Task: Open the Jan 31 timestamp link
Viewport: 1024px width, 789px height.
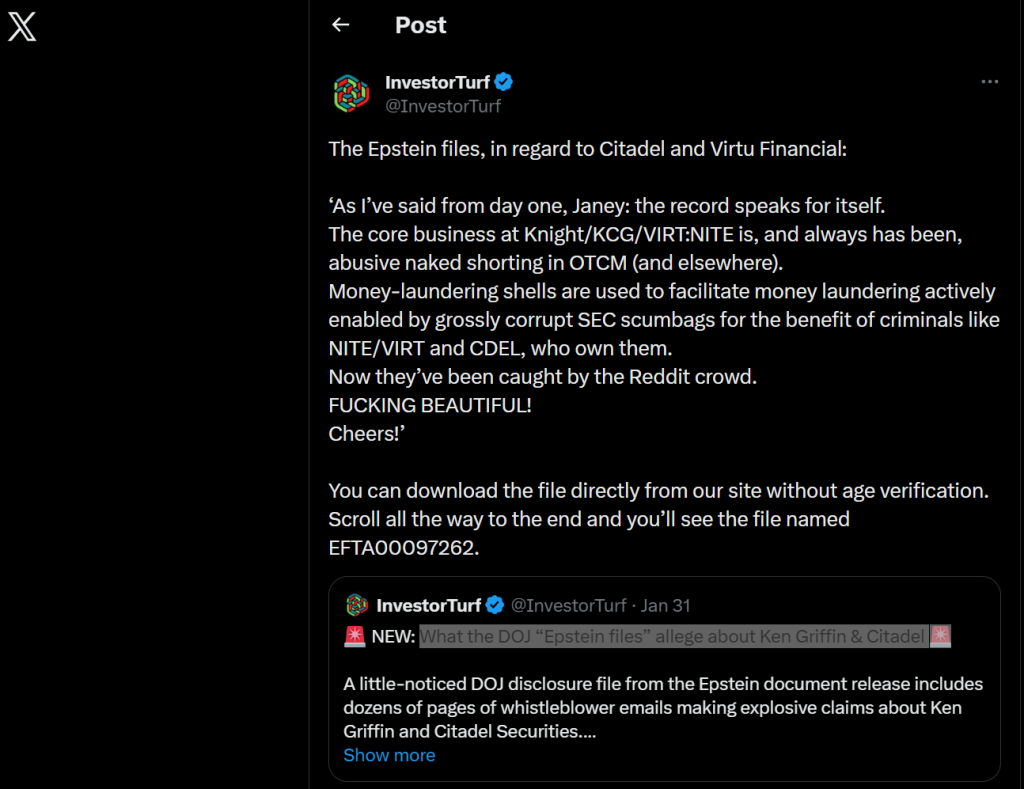Action: click(664, 604)
